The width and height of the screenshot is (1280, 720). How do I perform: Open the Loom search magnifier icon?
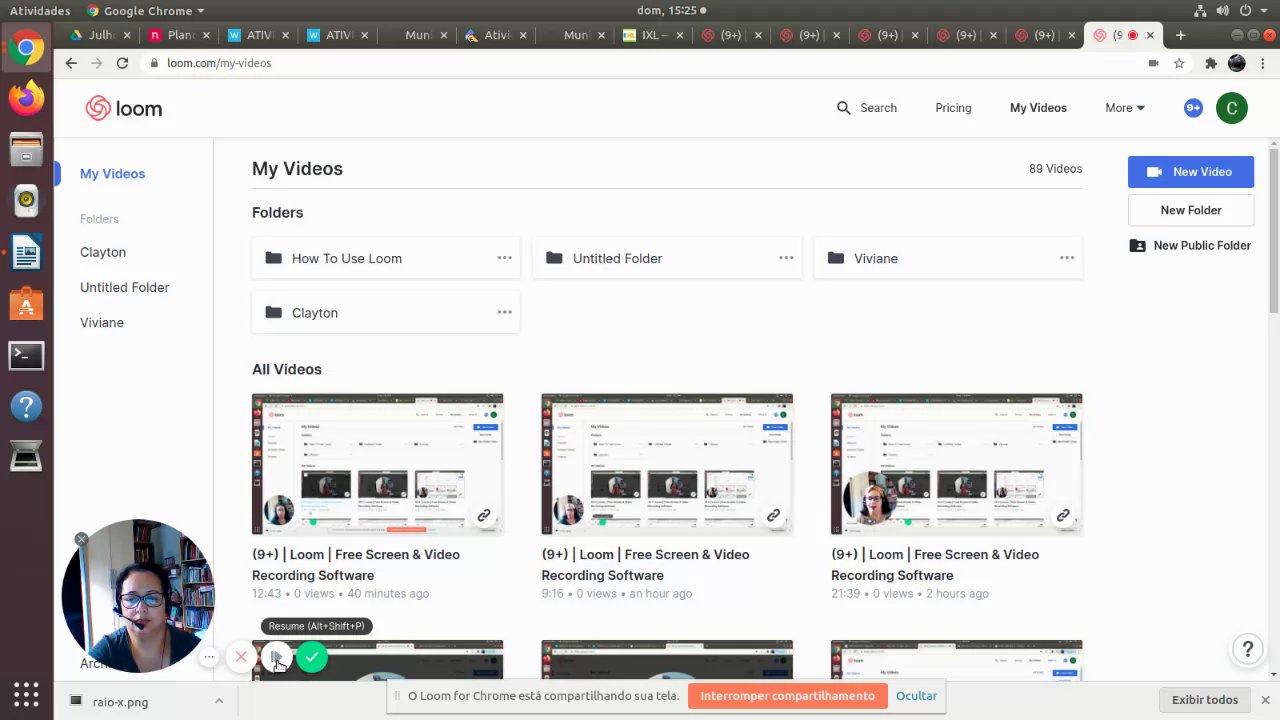point(844,108)
